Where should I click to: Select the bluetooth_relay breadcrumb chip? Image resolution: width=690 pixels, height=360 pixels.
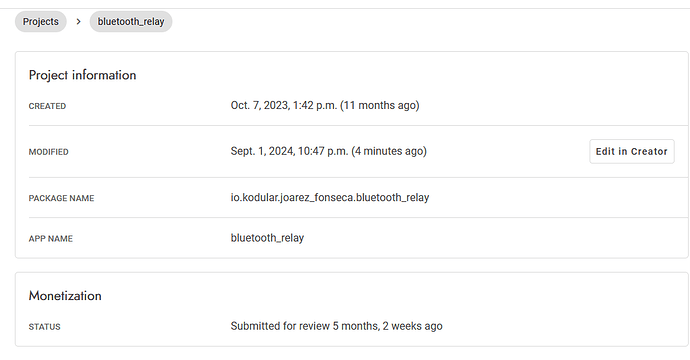pos(131,22)
